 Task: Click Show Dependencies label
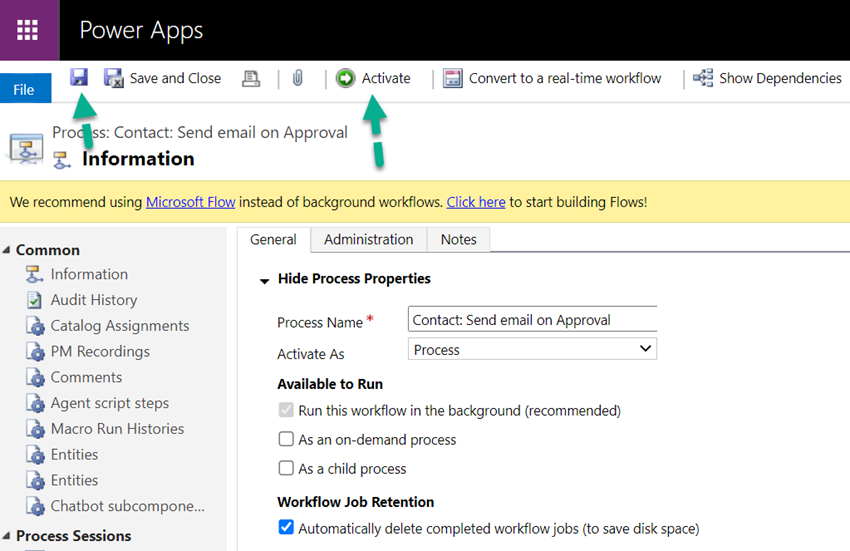click(780, 79)
